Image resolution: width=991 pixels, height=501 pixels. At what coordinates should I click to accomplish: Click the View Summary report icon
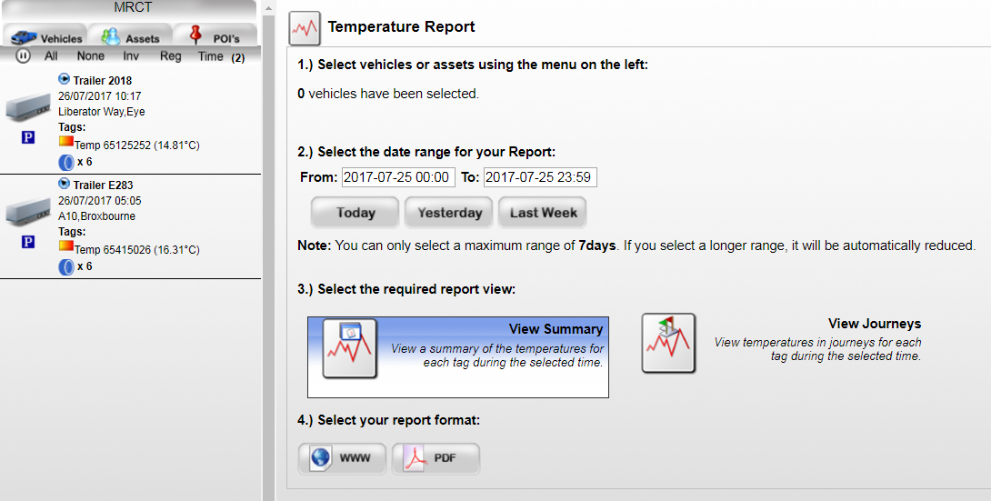[349, 349]
